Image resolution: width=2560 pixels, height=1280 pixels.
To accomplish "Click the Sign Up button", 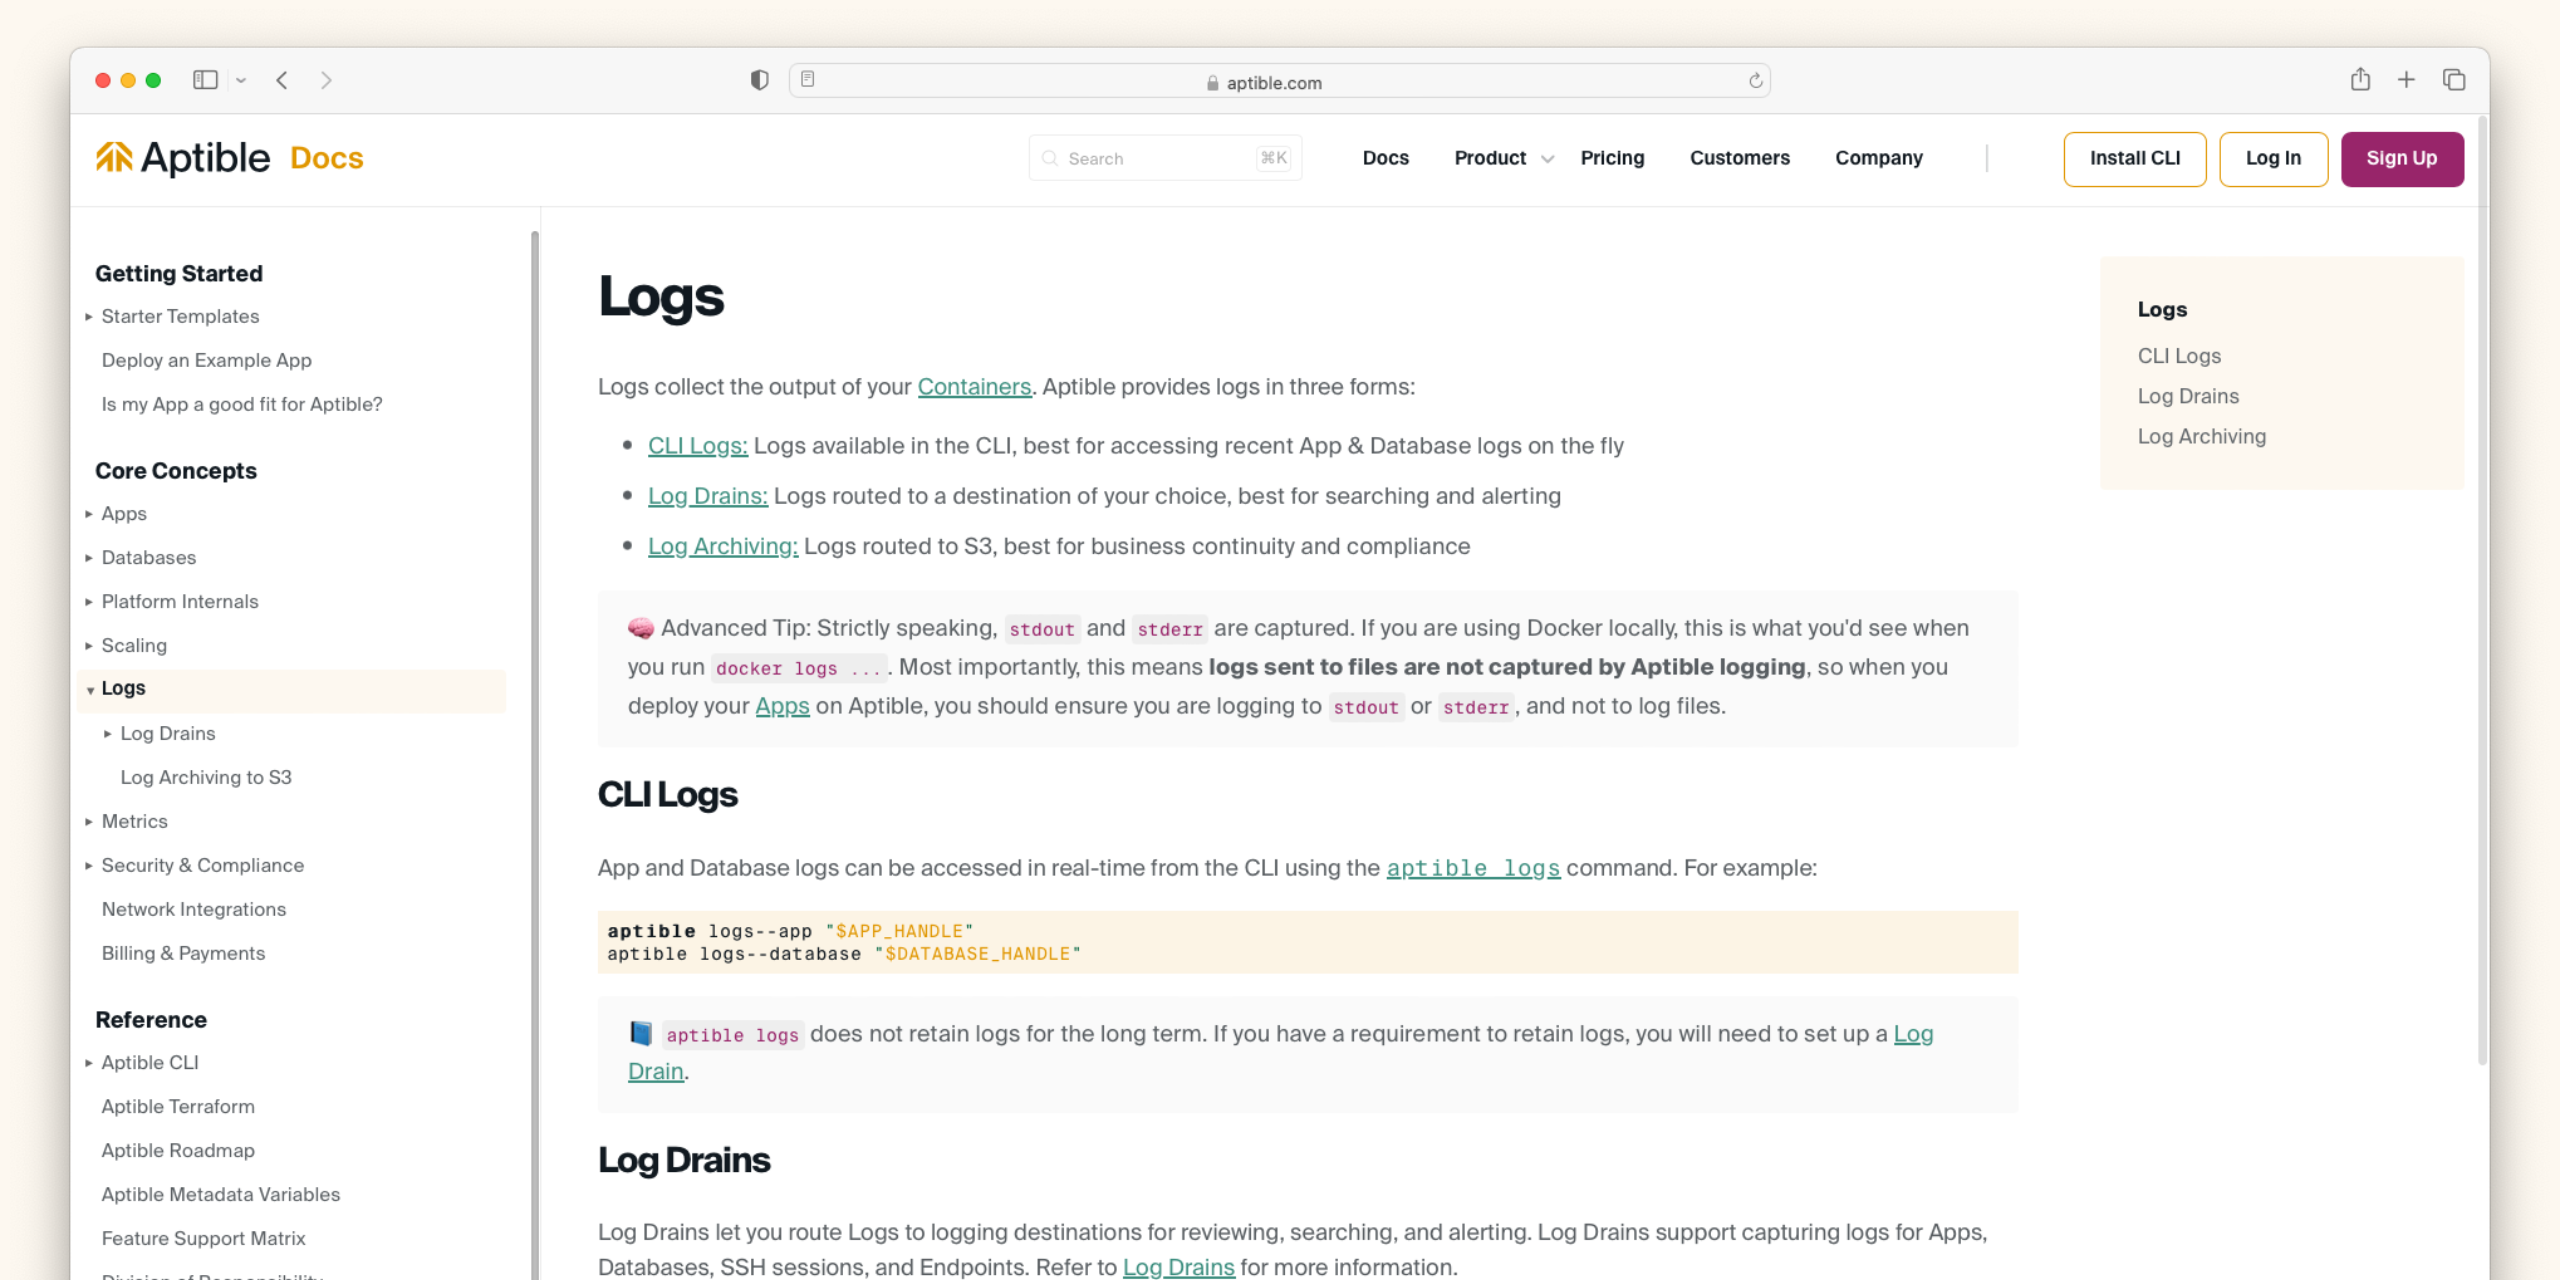I will click(2402, 159).
